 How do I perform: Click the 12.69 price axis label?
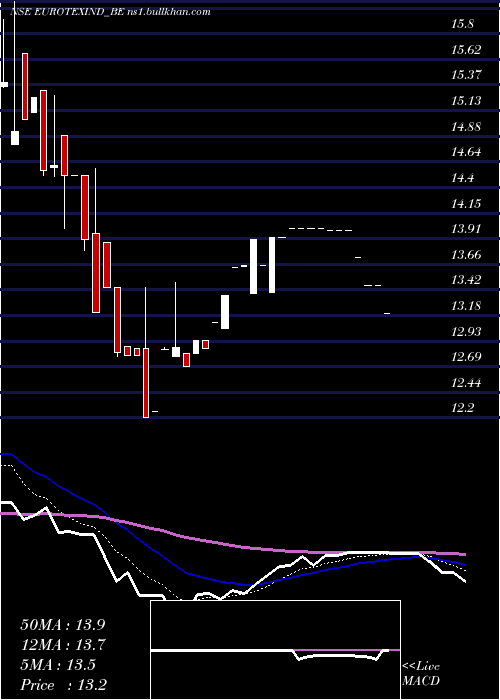click(x=467, y=357)
